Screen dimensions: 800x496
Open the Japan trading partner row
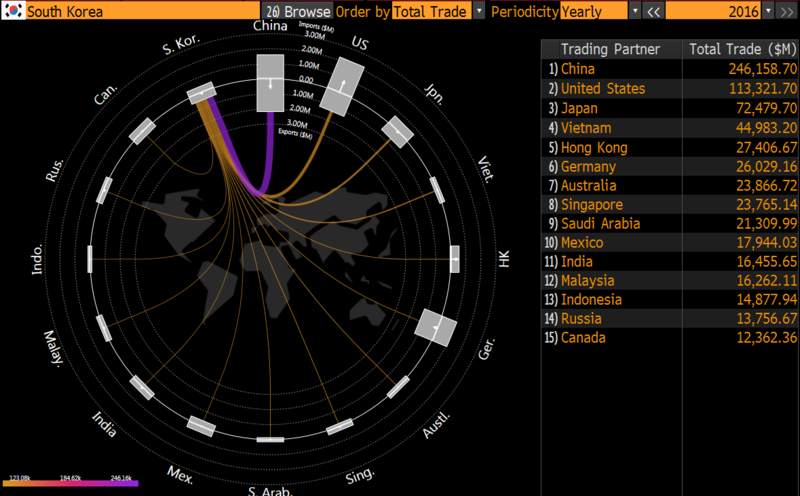670,108
